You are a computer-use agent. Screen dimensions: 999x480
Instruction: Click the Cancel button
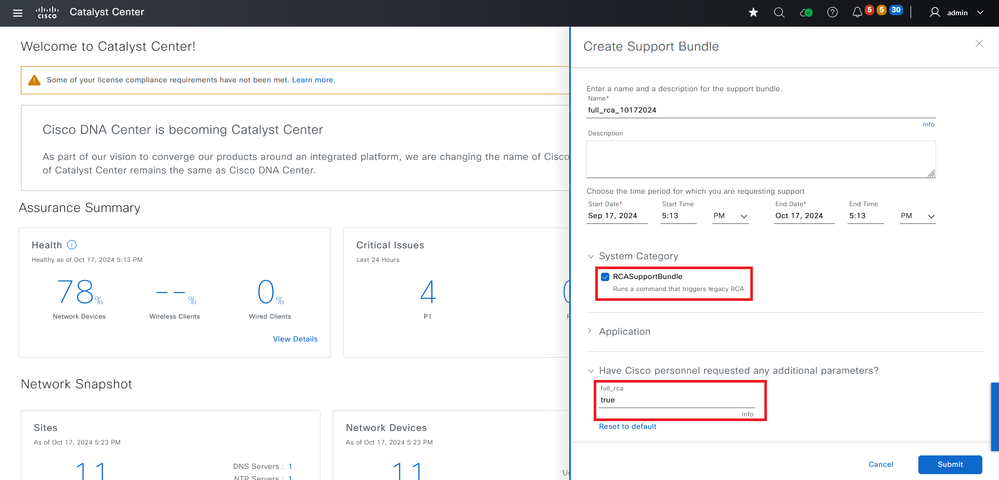(x=880, y=465)
